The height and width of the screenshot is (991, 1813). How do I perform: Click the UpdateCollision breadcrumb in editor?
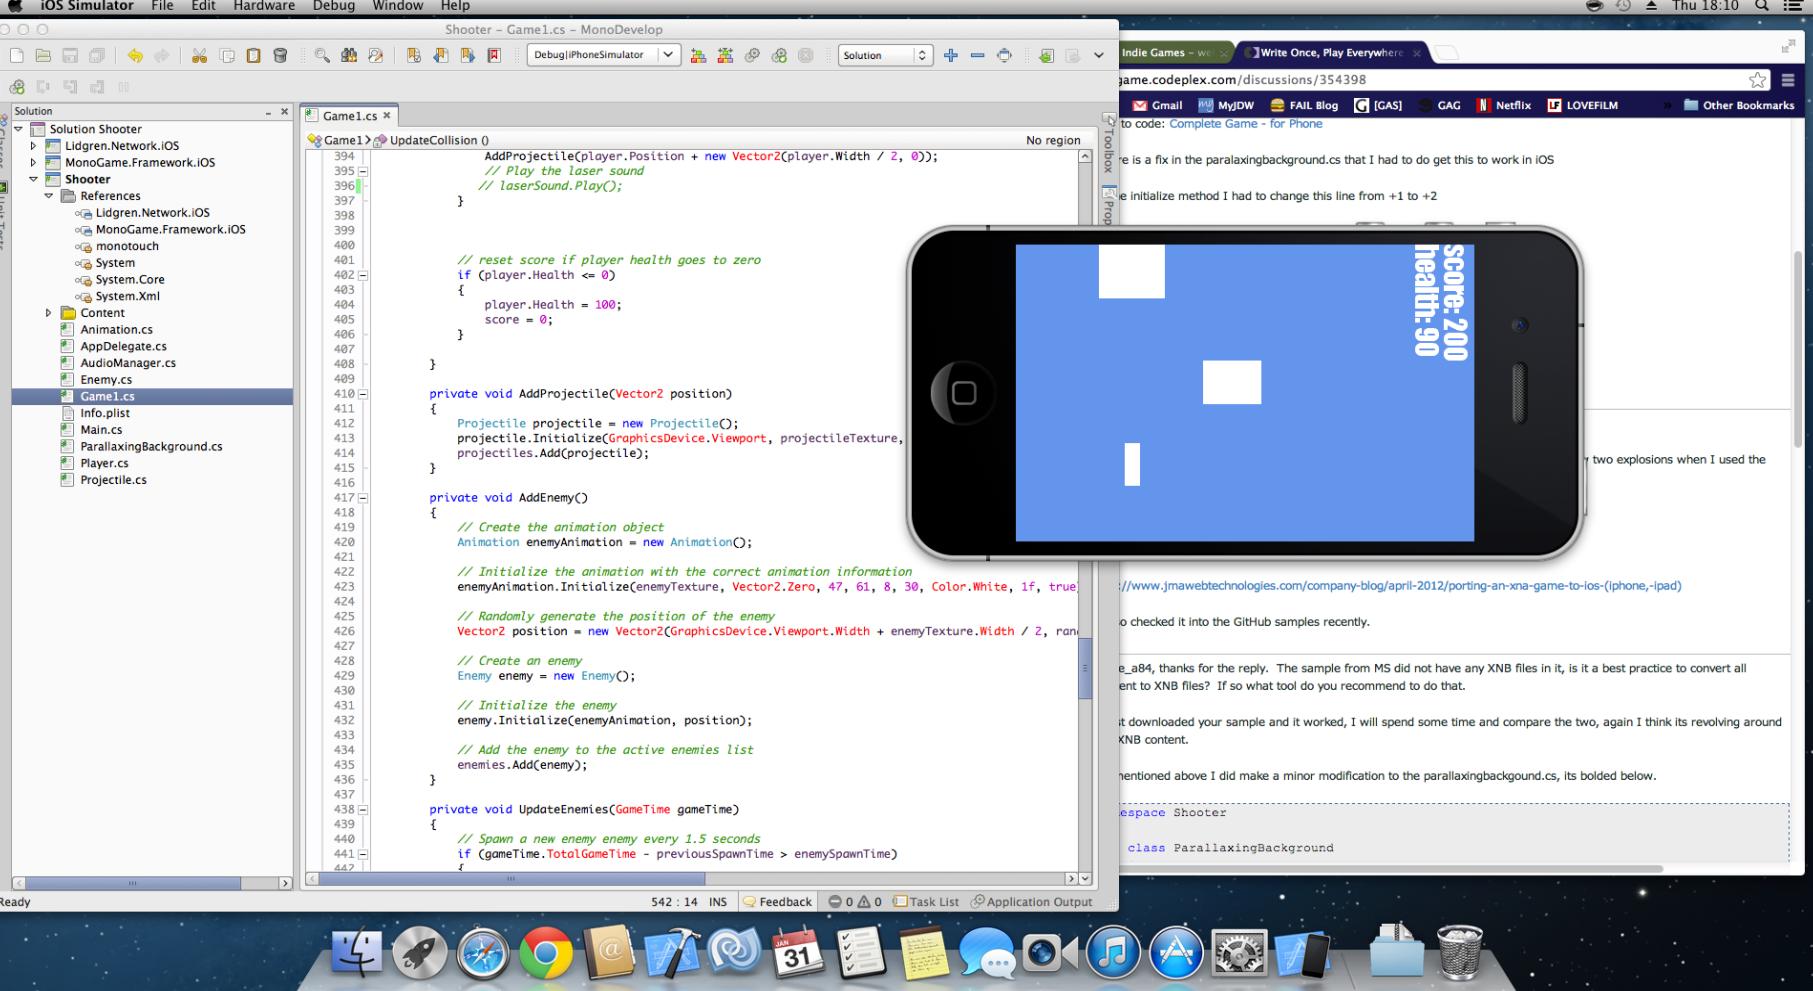pos(431,141)
